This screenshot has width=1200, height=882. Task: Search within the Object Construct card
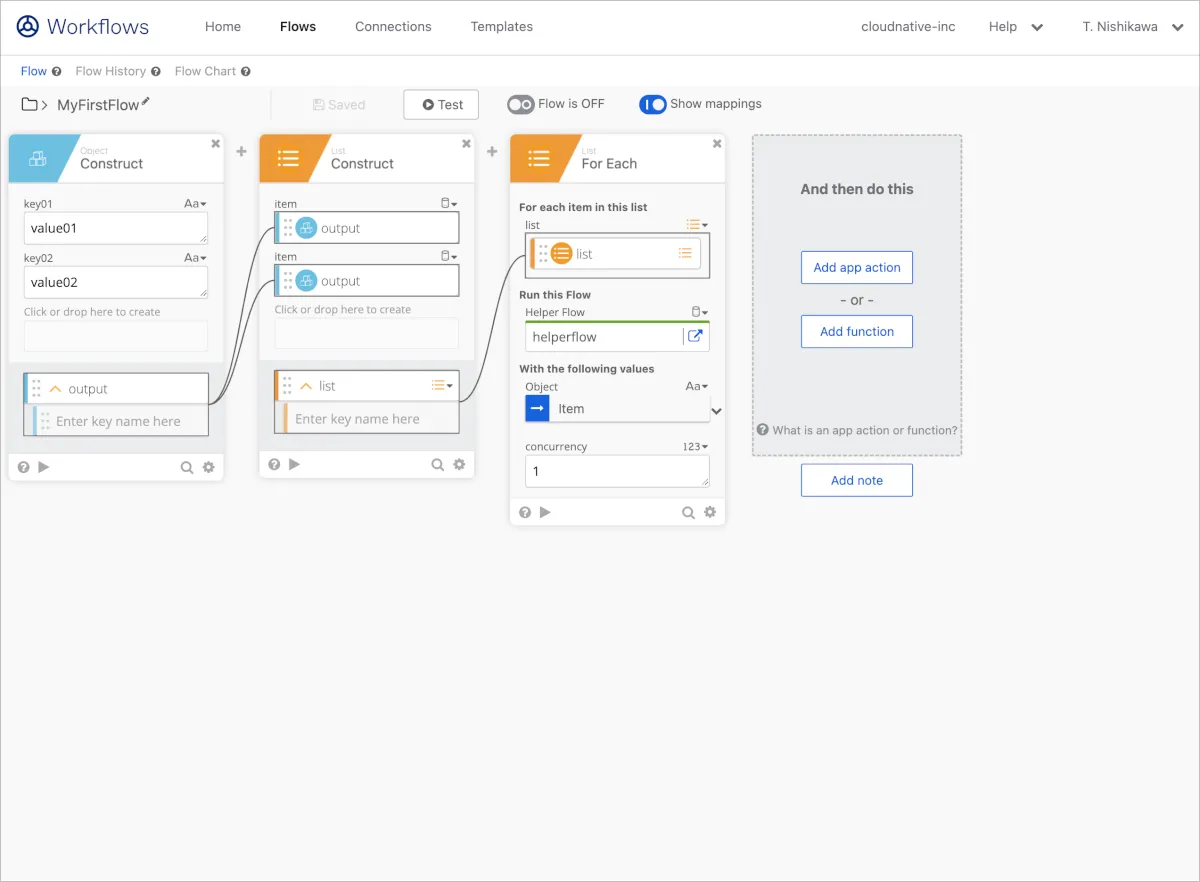tap(187, 467)
